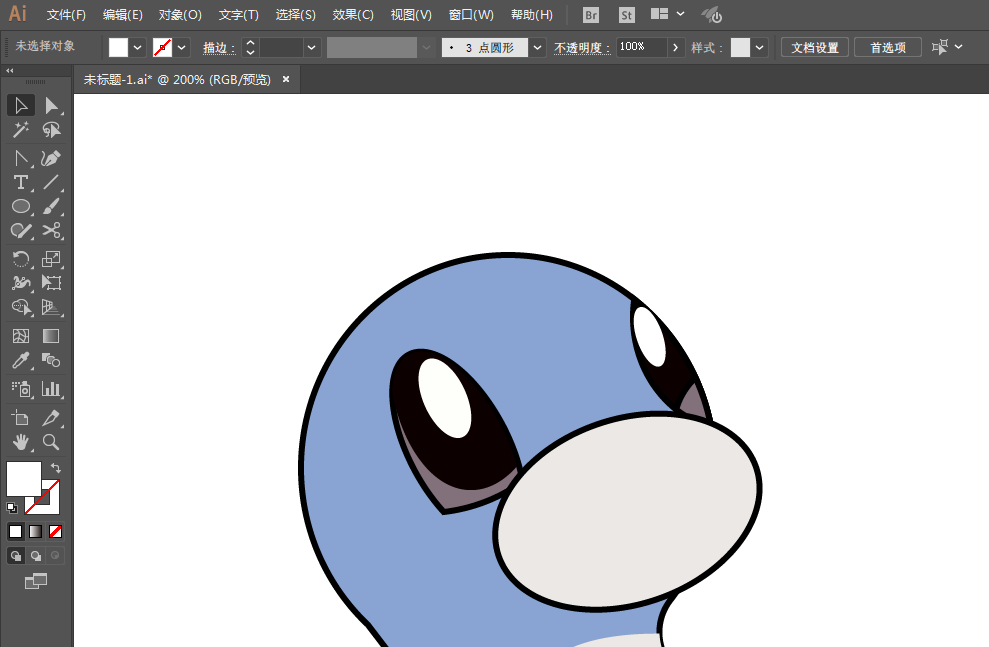989x647 pixels.
Task: Choose the Scale tool
Action: point(51,259)
